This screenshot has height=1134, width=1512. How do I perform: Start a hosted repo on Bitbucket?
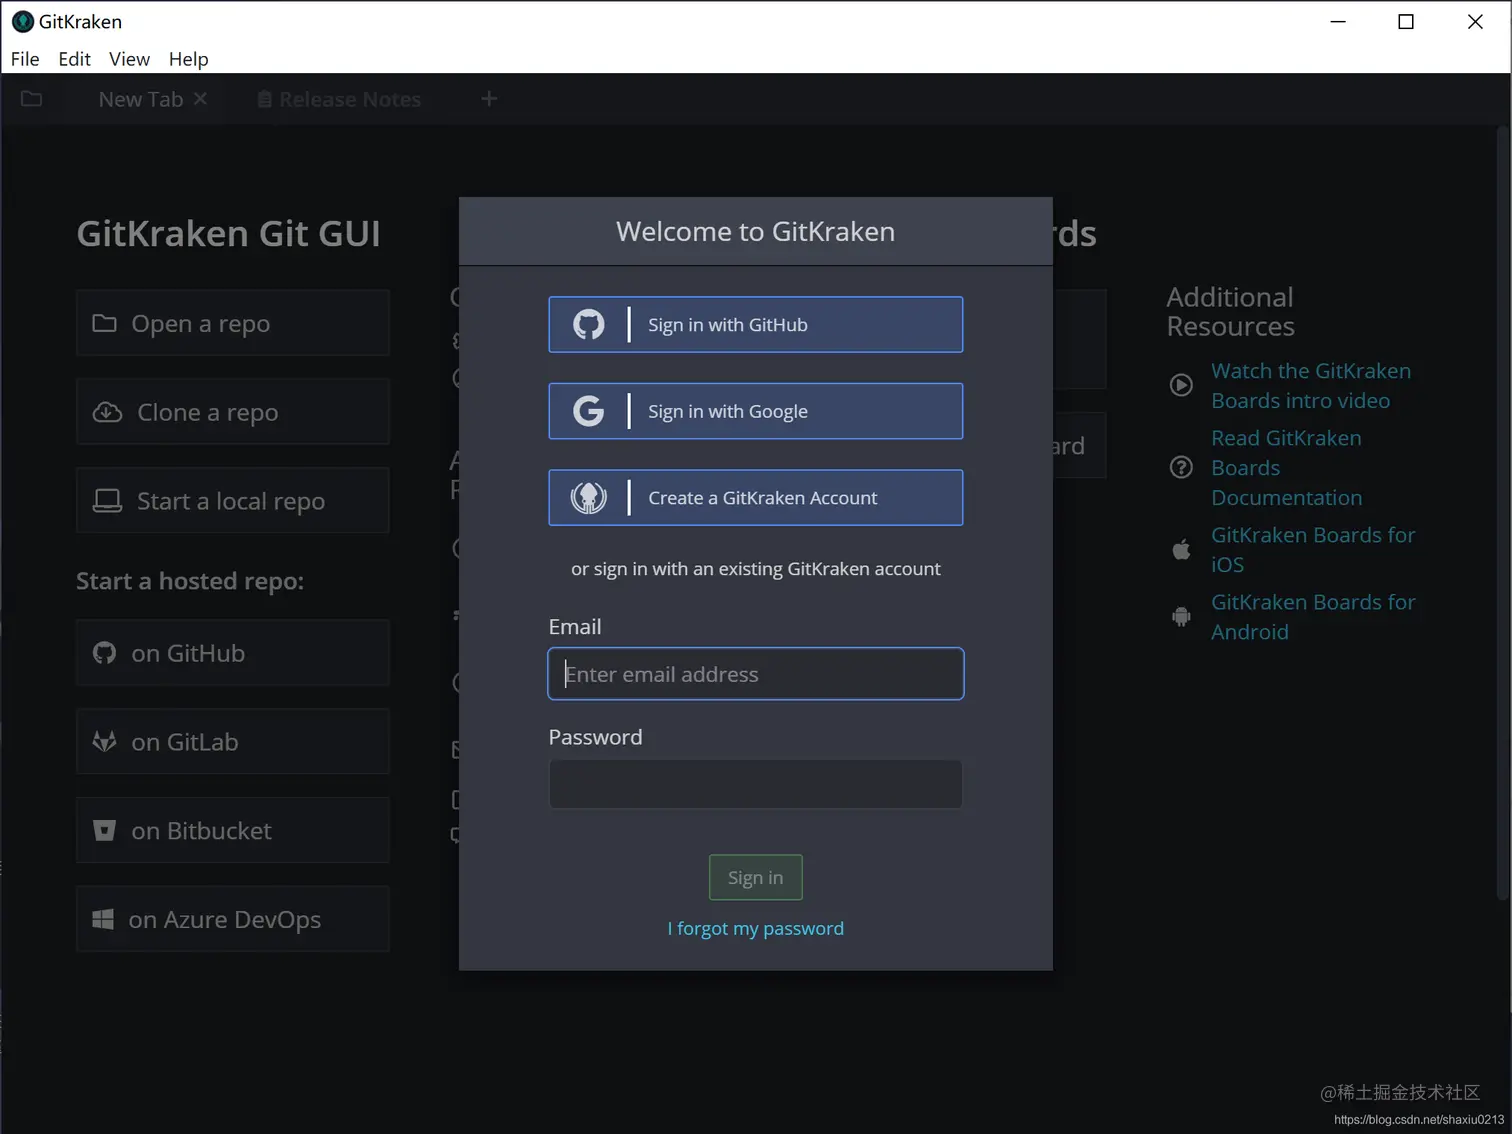(x=233, y=830)
